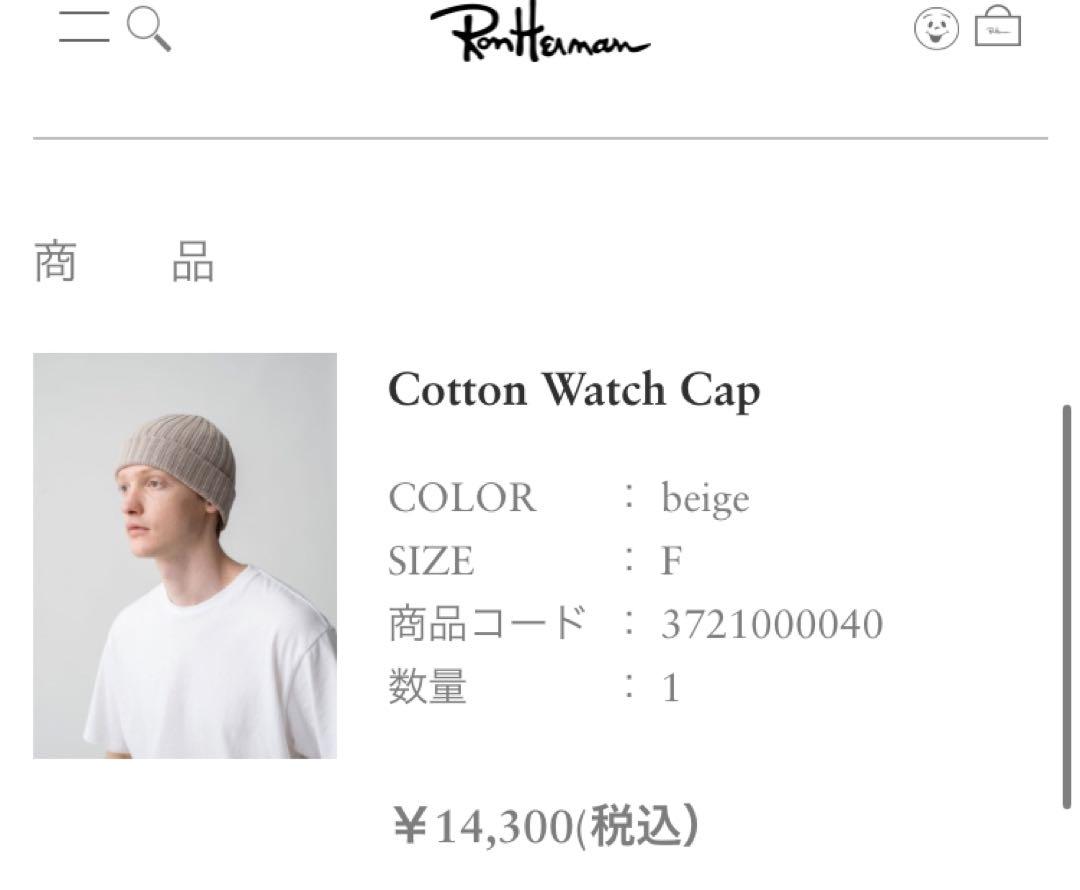The height and width of the screenshot is (890, 1080).
Task: Click the 商品 section heading
Action: (x=124, y=262)
